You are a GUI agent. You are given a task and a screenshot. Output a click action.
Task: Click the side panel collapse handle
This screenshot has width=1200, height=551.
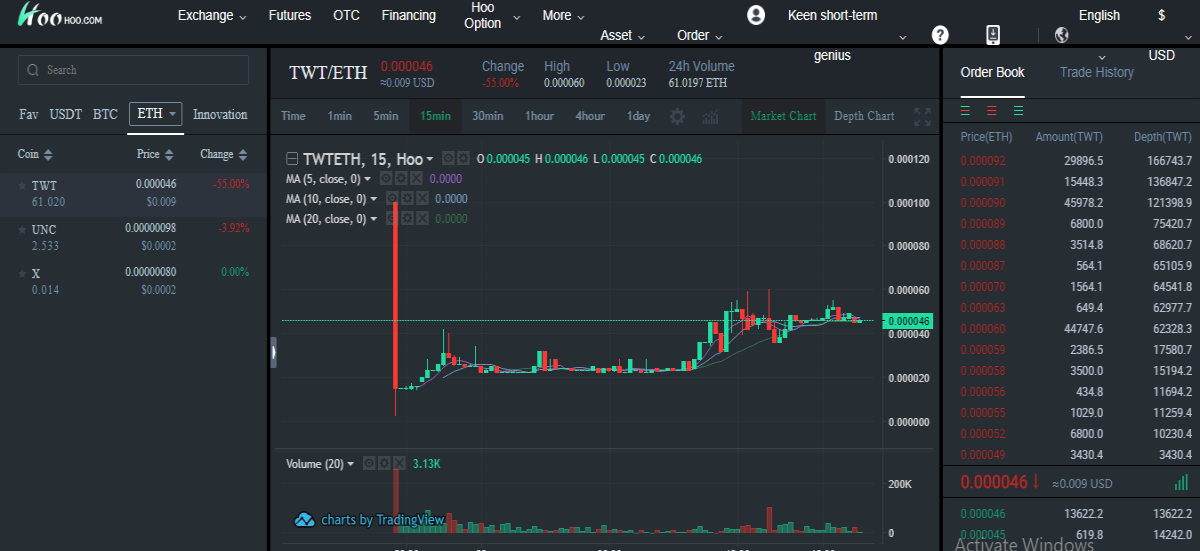[x=274, y=353]
